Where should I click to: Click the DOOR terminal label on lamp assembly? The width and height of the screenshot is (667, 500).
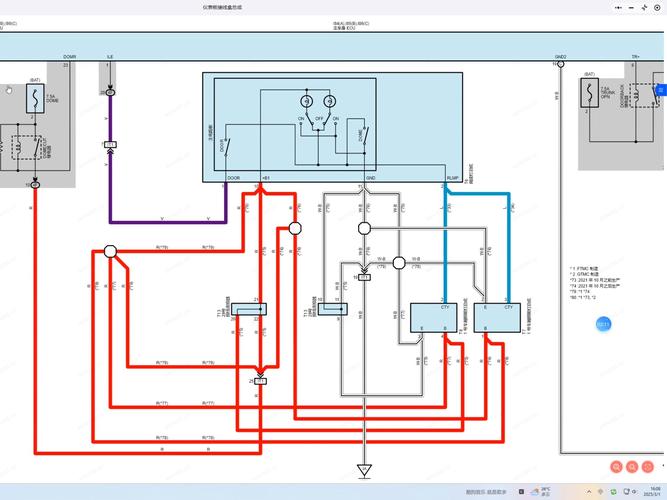coord(233,178)
